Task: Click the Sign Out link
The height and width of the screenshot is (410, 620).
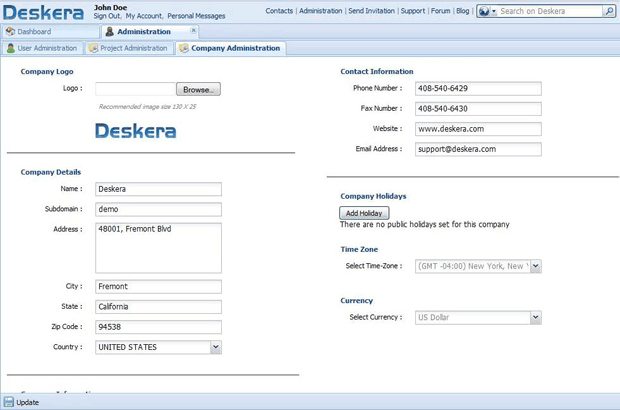Action: click(x=106, y=16)
